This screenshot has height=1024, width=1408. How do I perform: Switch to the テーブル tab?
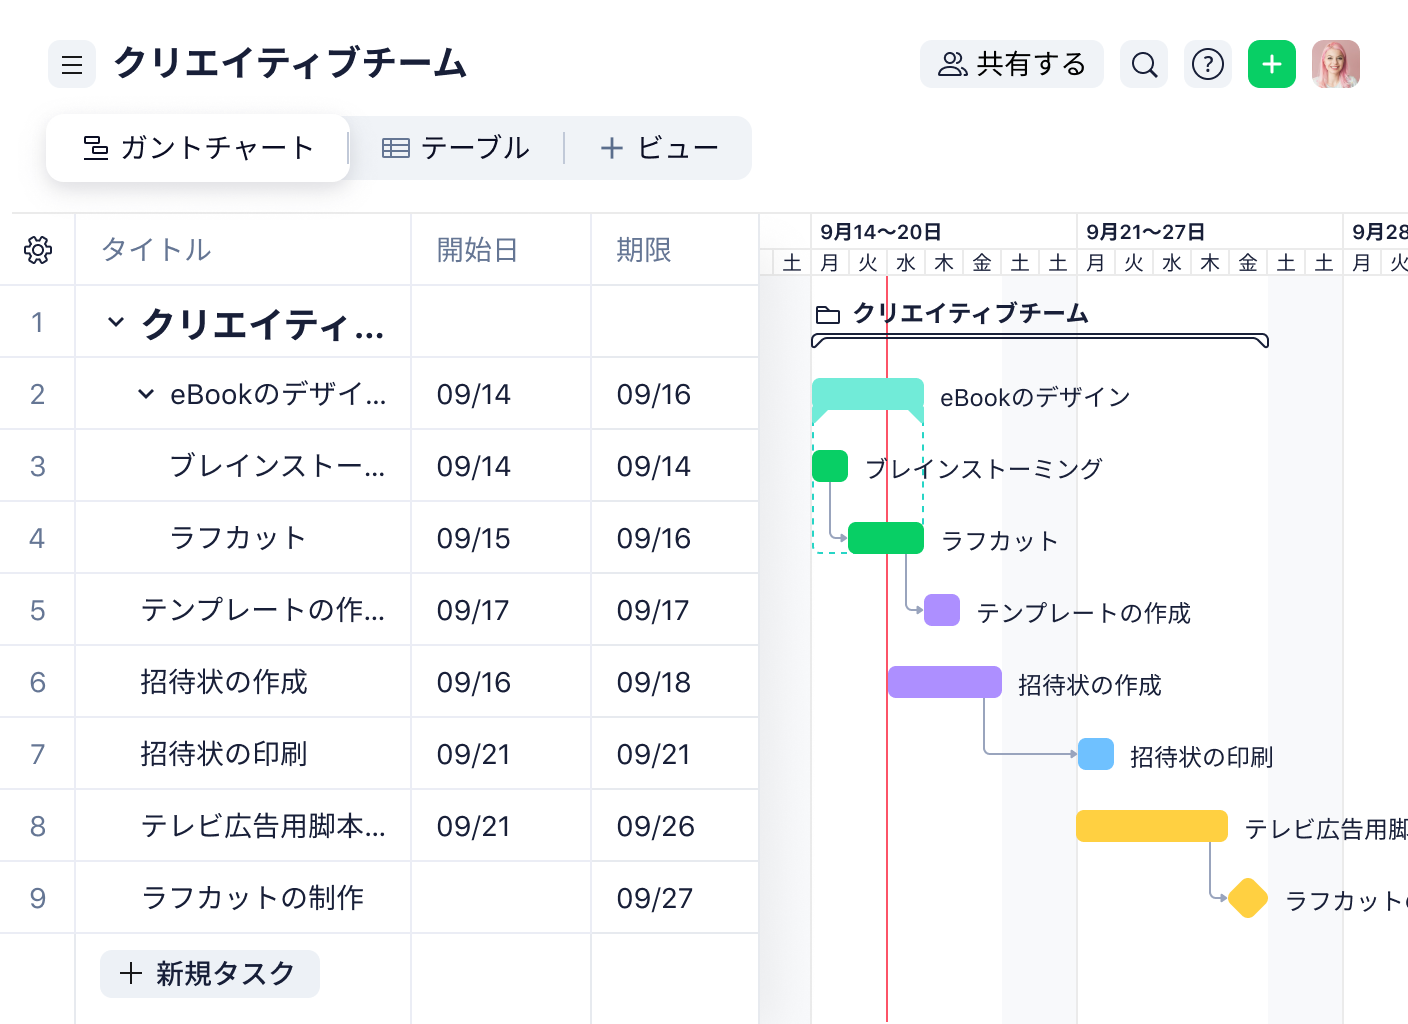[455, 147]
